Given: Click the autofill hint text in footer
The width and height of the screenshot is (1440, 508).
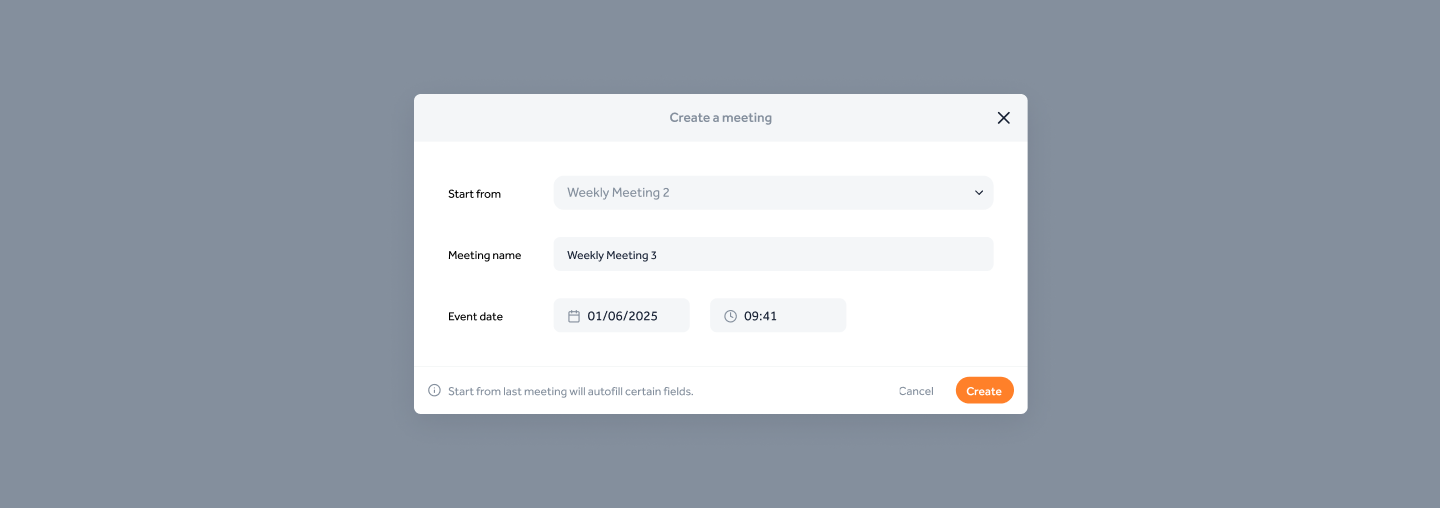Looking at the screenshot, I should point(570,392).
